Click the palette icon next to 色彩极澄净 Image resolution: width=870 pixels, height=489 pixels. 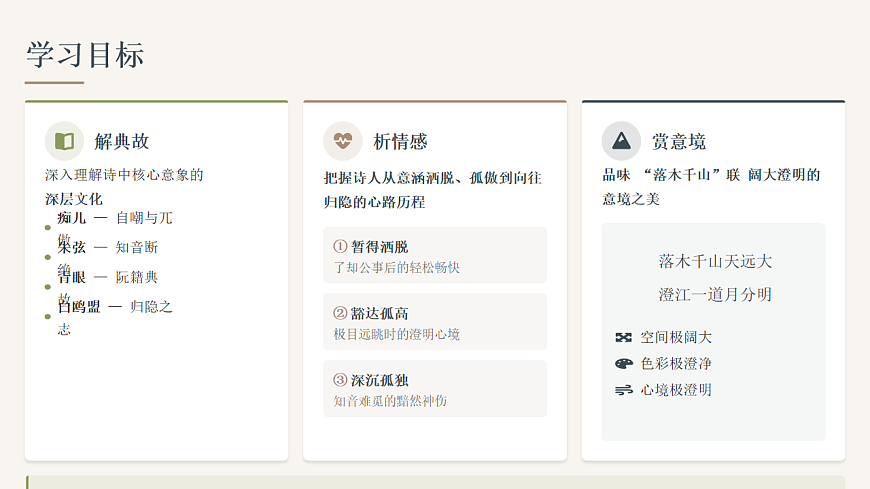624,364
